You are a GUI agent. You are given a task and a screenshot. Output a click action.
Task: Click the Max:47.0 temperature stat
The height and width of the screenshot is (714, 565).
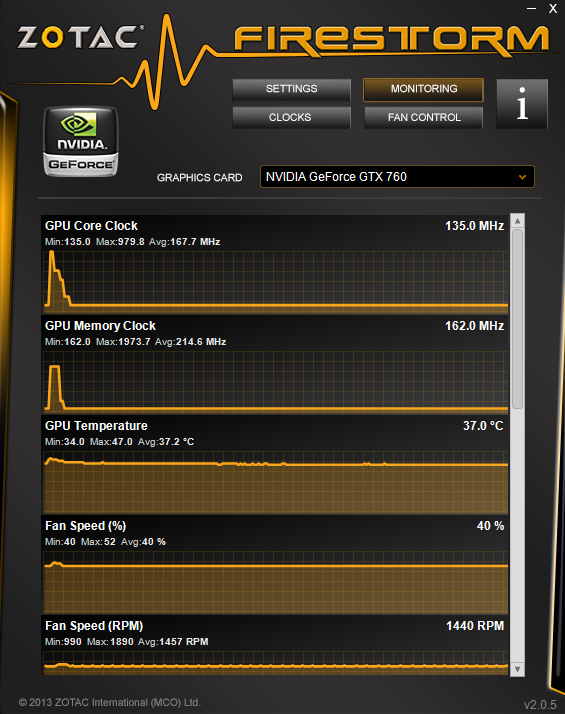coord(111,442)
